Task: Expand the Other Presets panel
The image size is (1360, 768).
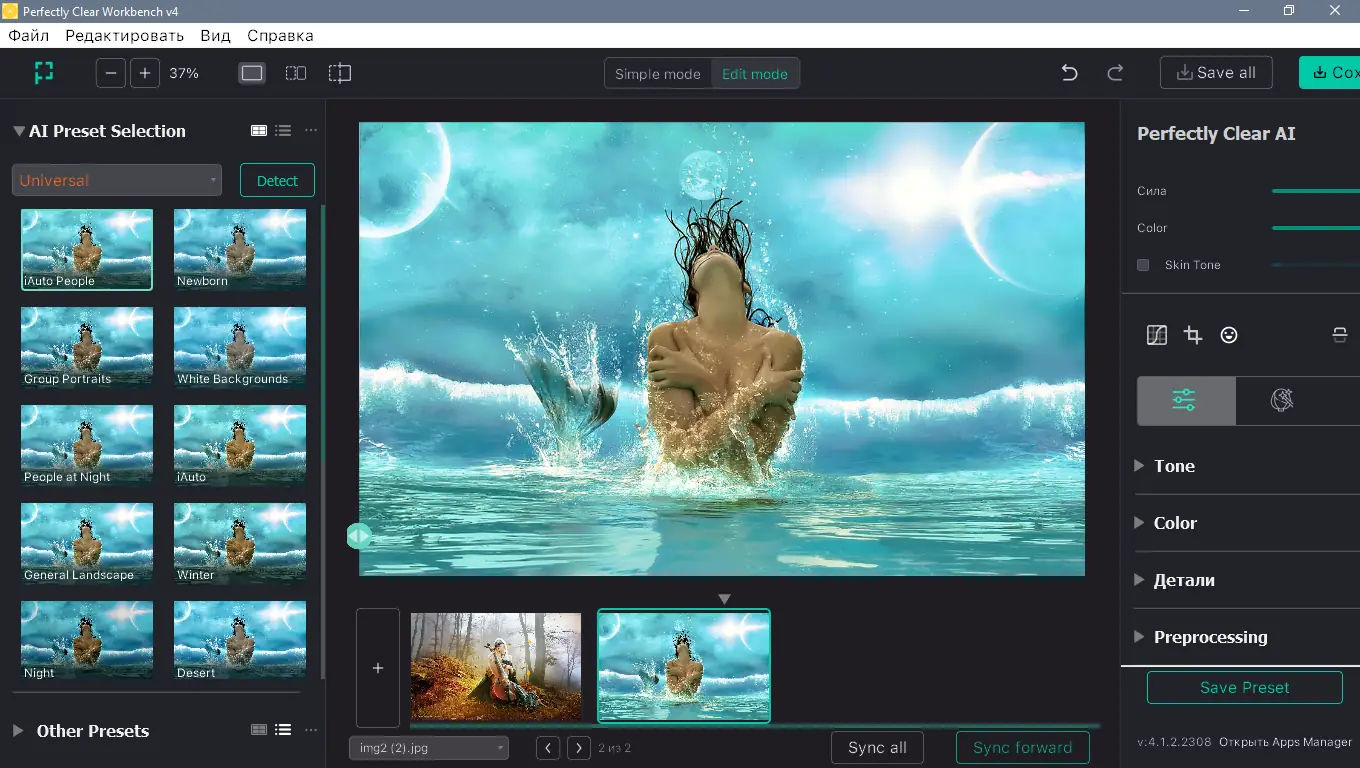Action: tap(18, 731)
